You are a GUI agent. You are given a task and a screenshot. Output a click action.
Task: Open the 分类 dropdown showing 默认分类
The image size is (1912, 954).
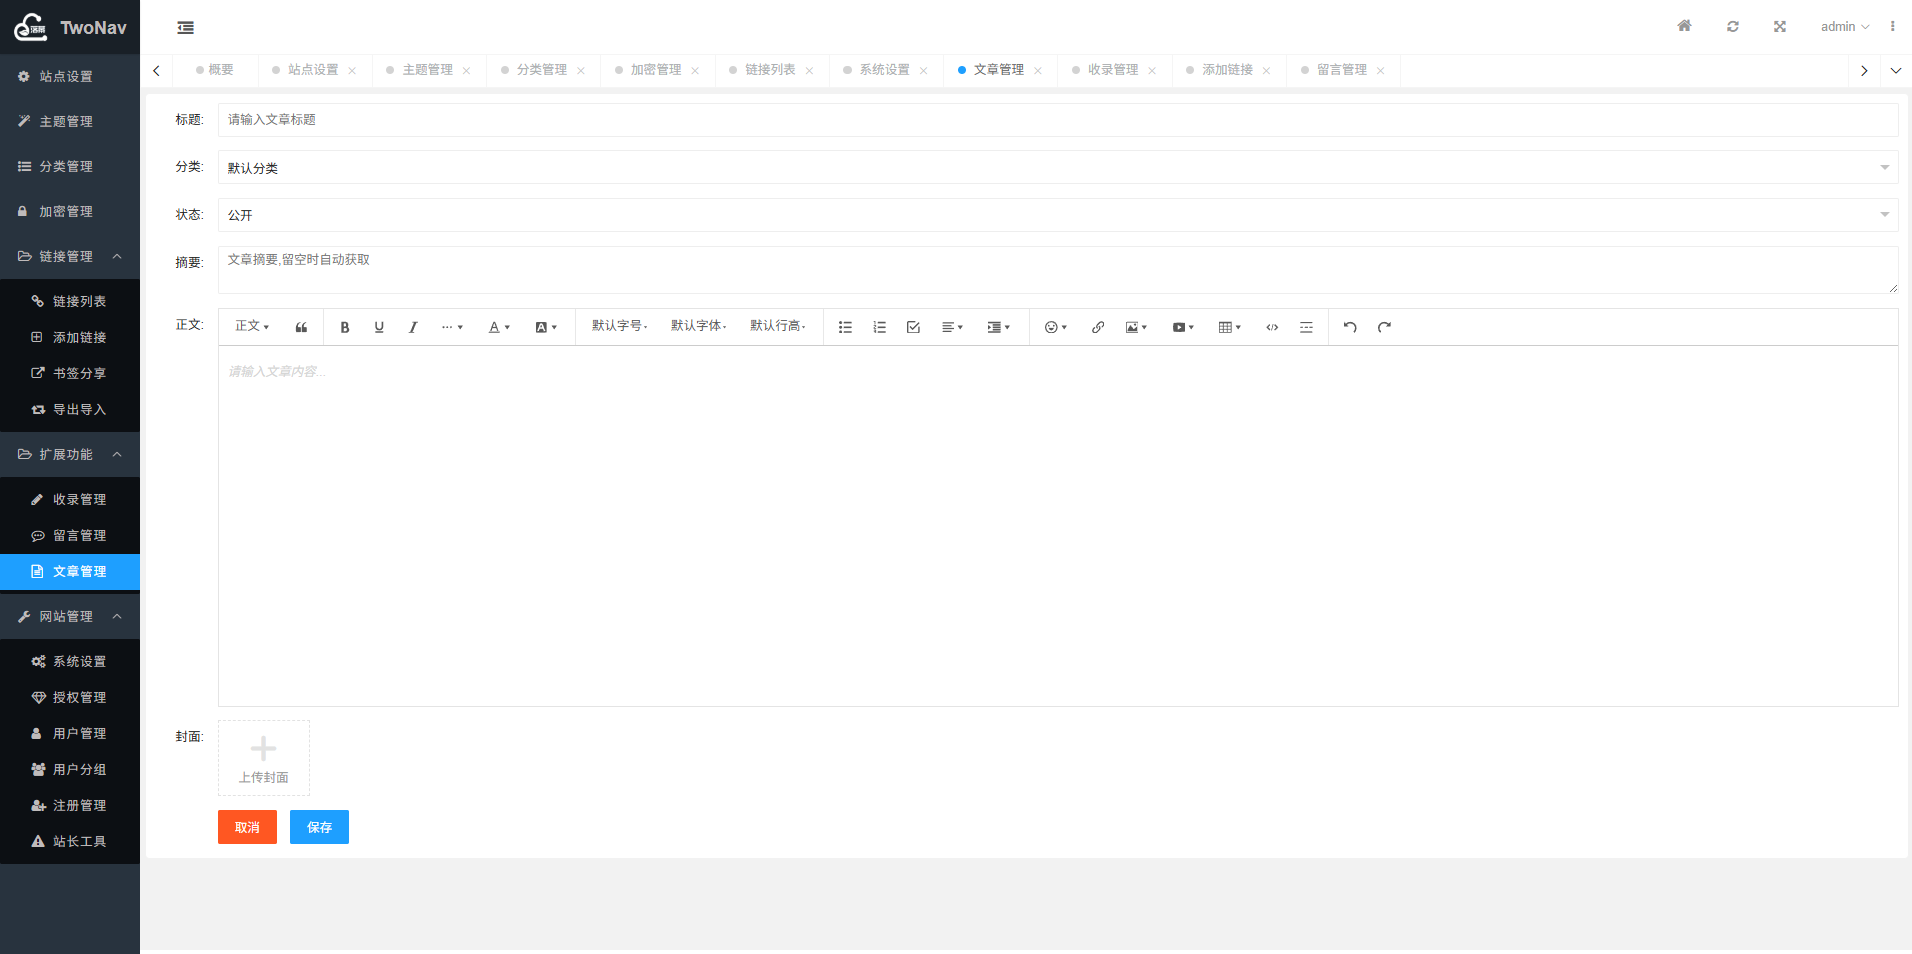click(1057, 168)
